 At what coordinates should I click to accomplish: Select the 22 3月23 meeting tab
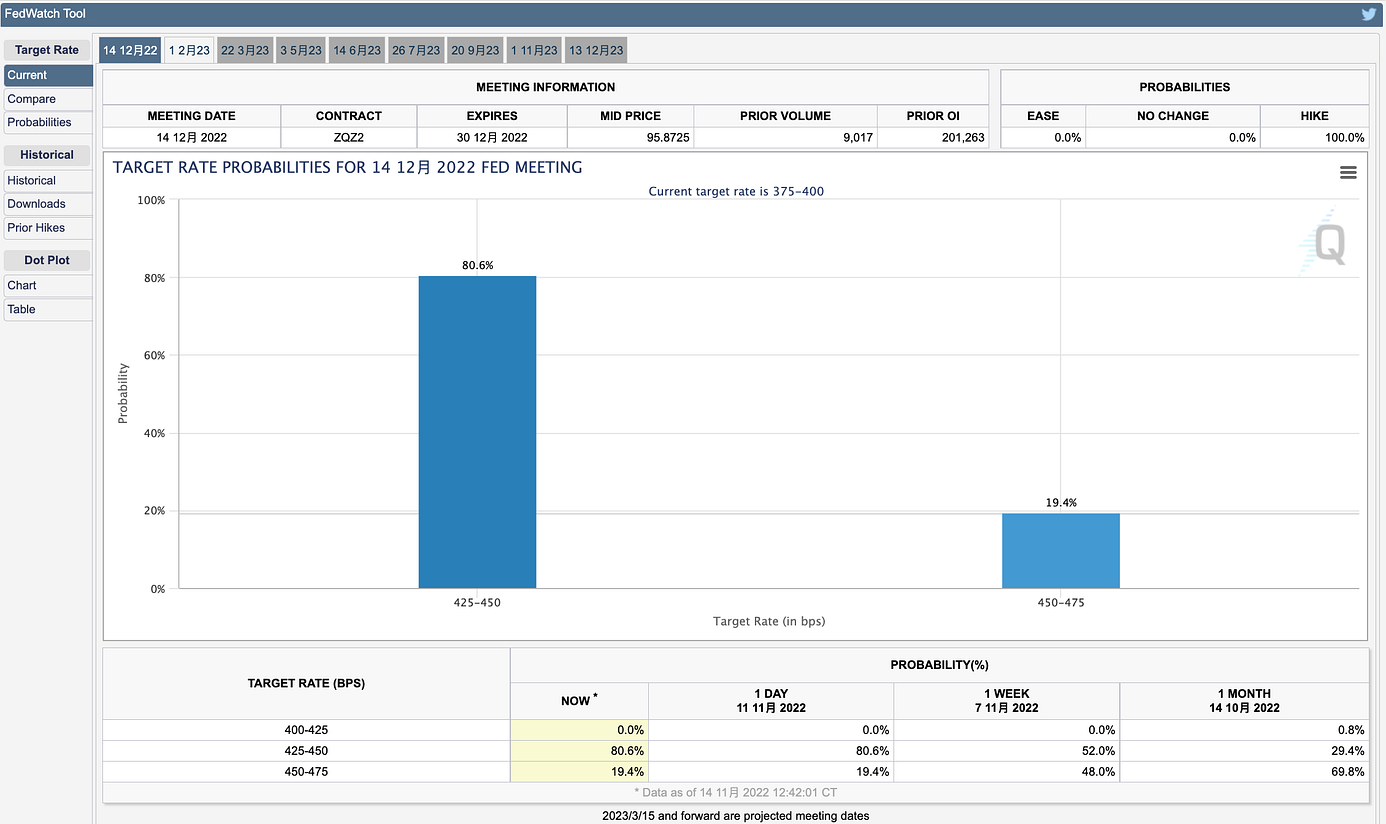245,50
